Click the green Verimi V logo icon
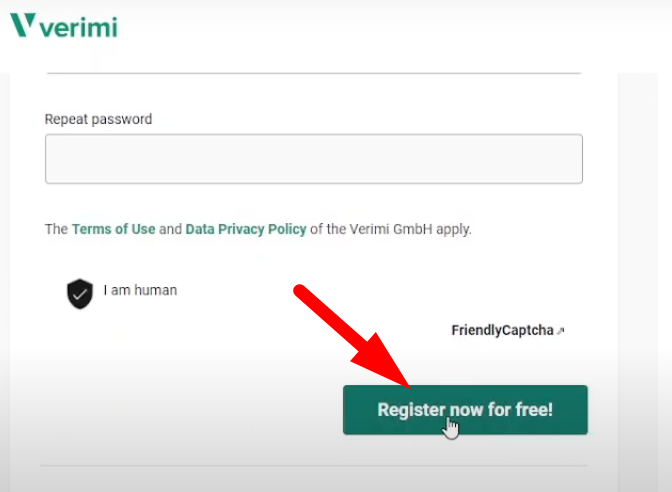The width and height of the screenshot is (672, 492). pyautogui.click(x=23, y=25)
